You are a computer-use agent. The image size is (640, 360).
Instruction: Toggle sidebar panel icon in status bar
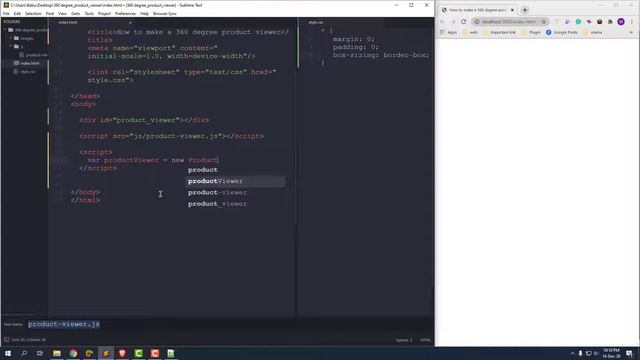click(7, 340)
